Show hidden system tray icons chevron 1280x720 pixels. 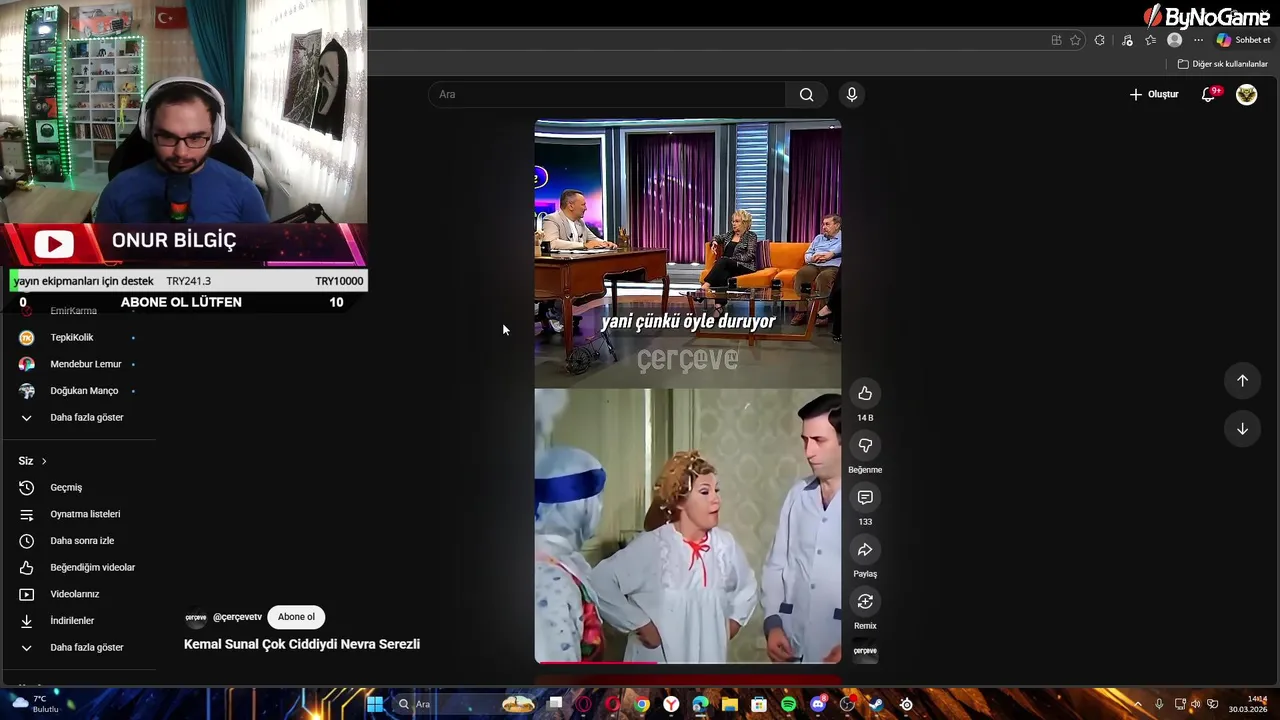[1137, 704]
